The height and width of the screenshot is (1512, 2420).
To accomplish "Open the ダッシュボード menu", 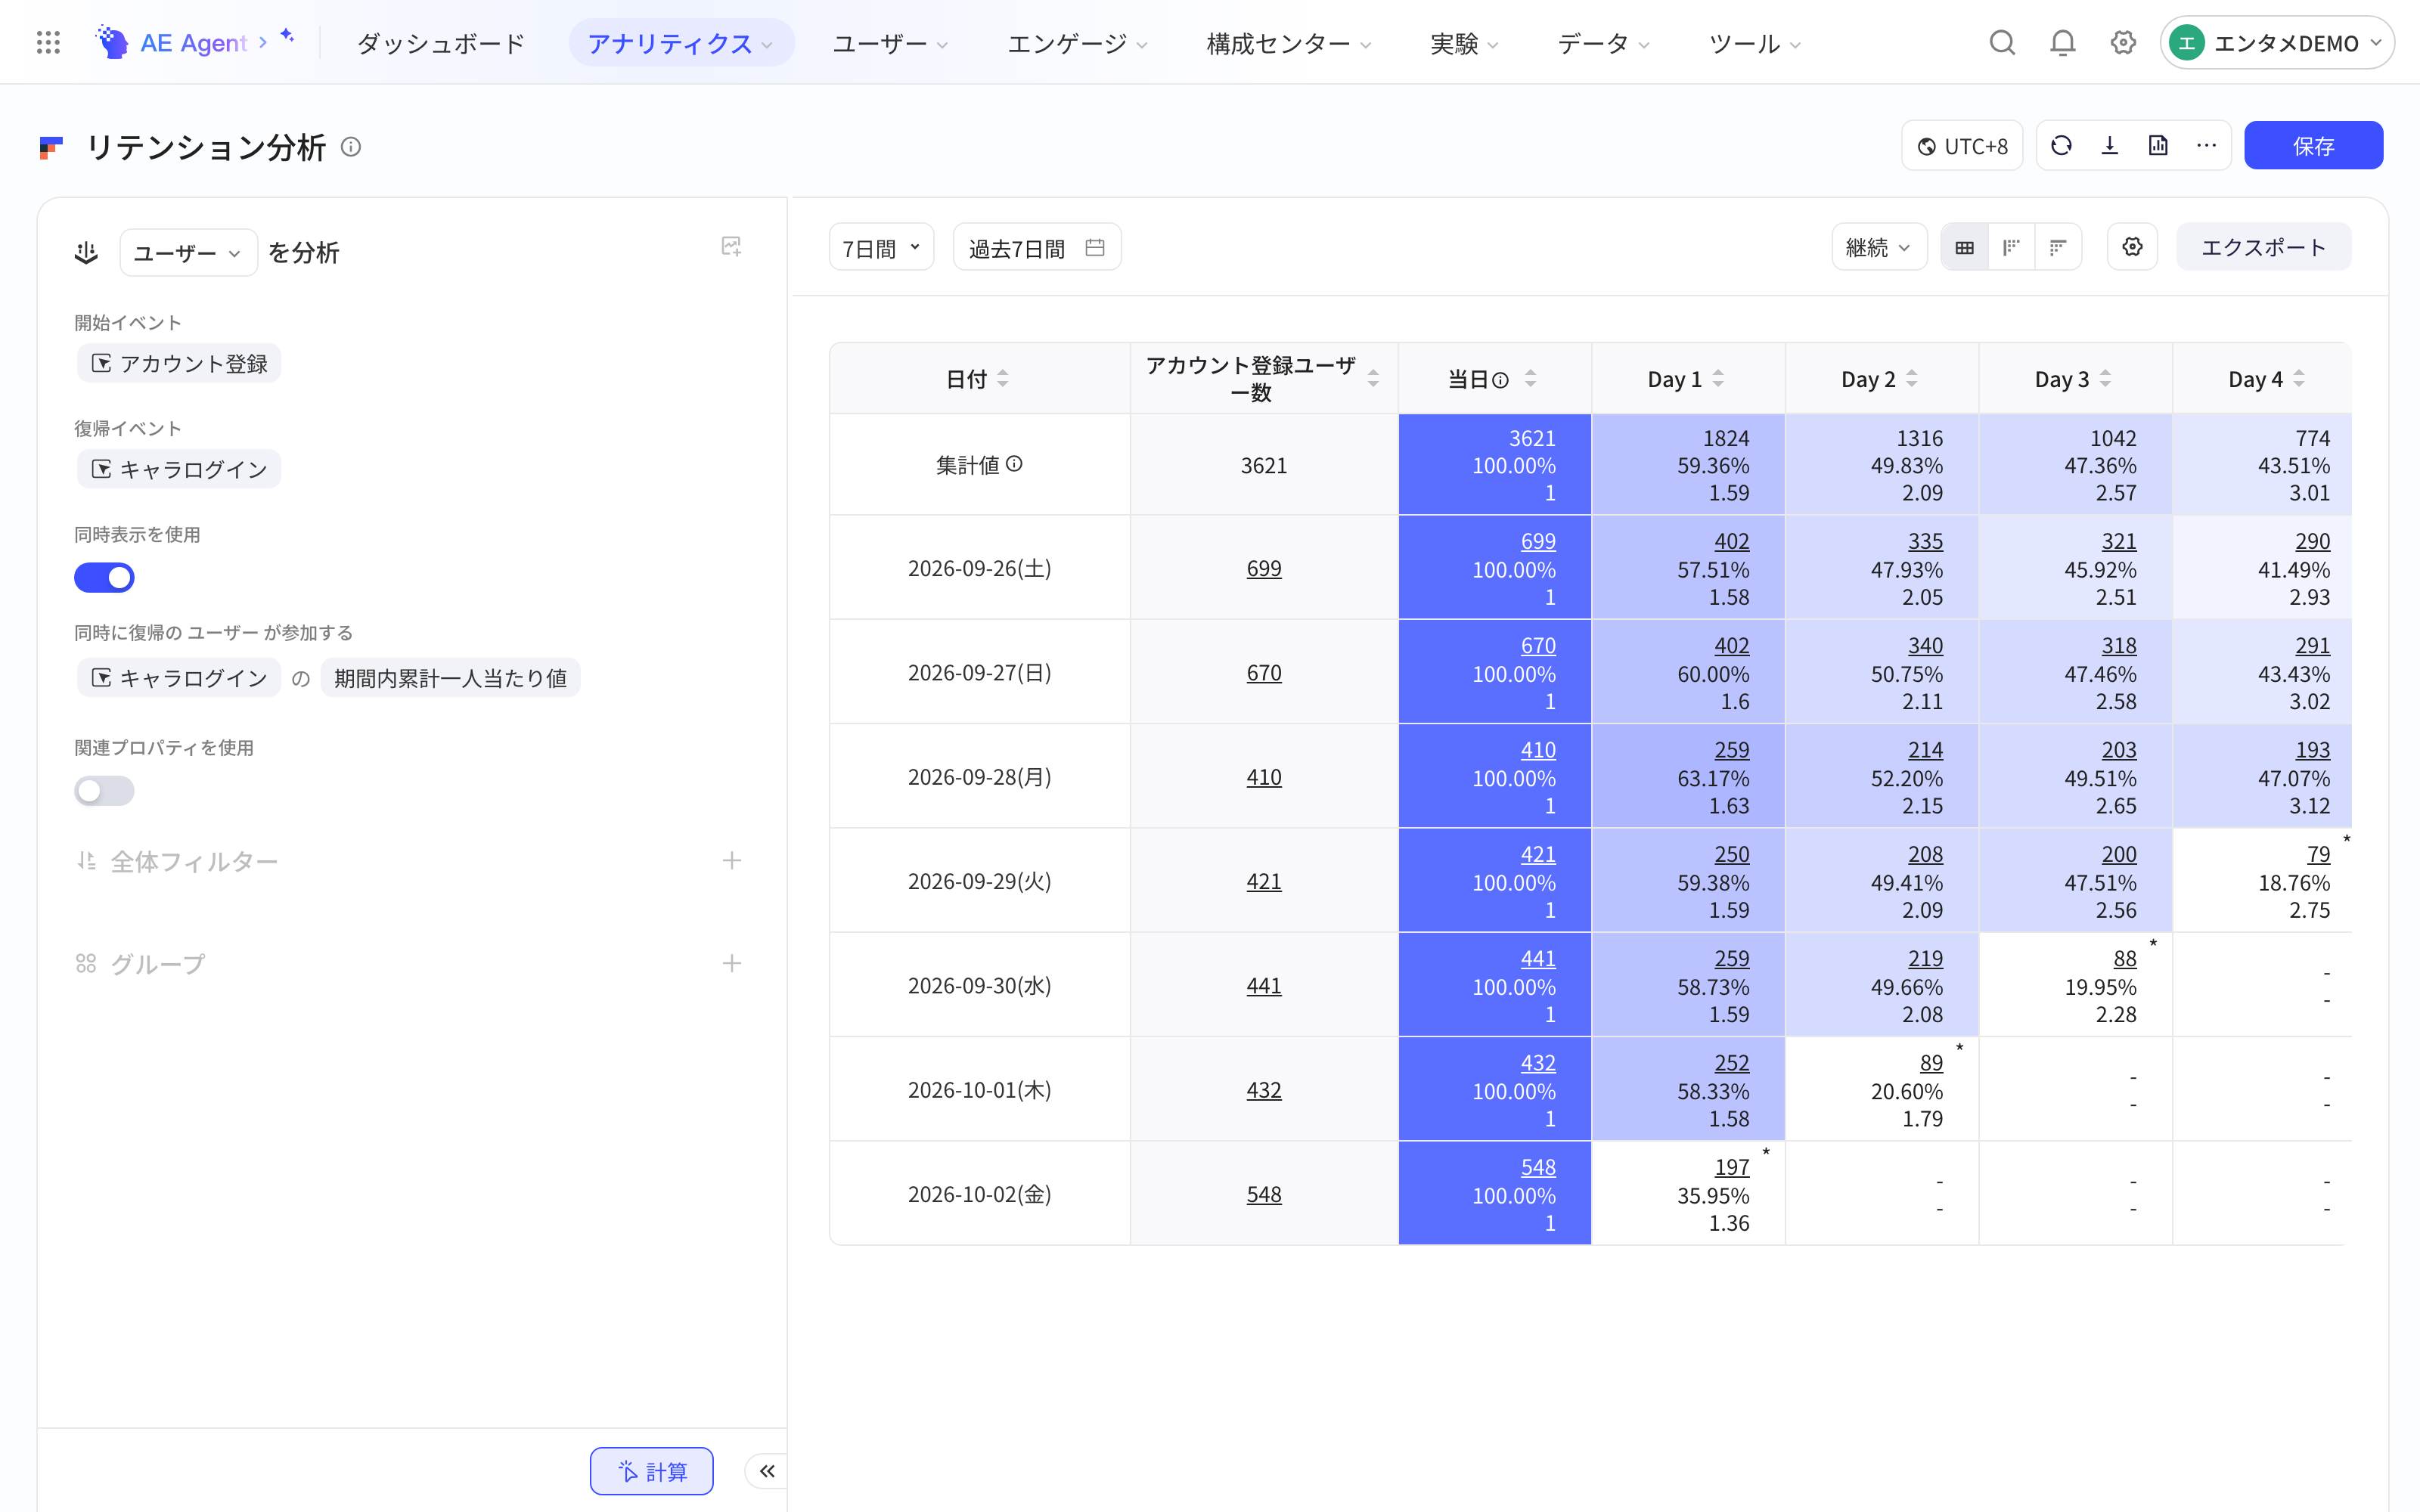I will coord(440,43).
